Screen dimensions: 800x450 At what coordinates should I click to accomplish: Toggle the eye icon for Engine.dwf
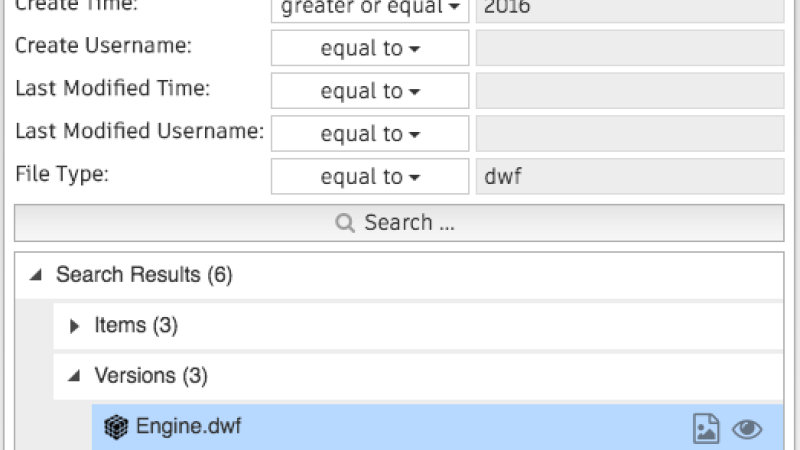[x=747, y=429]
